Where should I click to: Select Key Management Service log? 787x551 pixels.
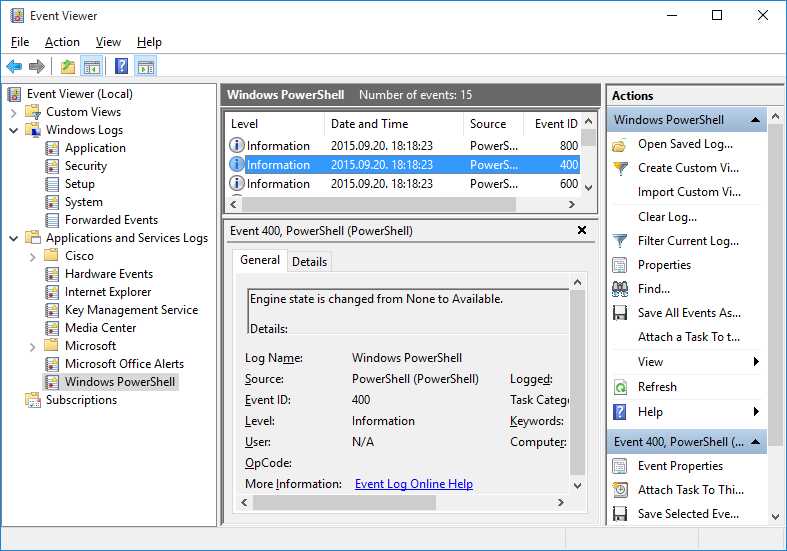pos(132,310)
